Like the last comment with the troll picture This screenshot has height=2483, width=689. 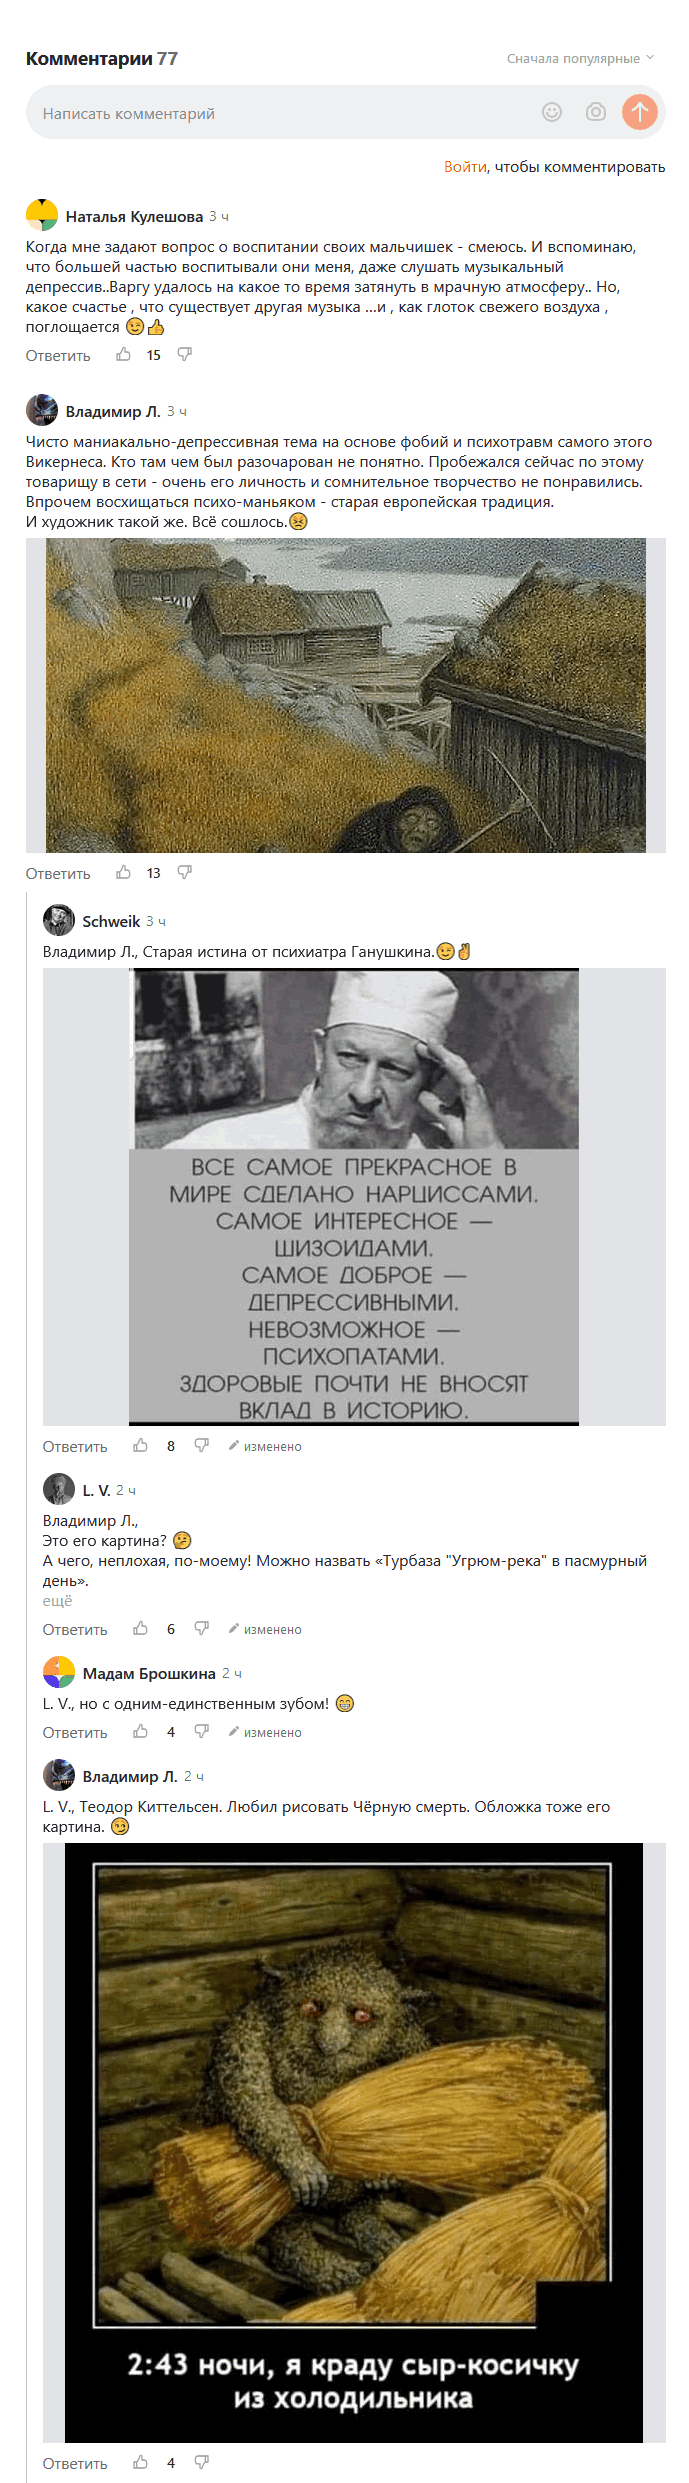tap(141, 2462)
